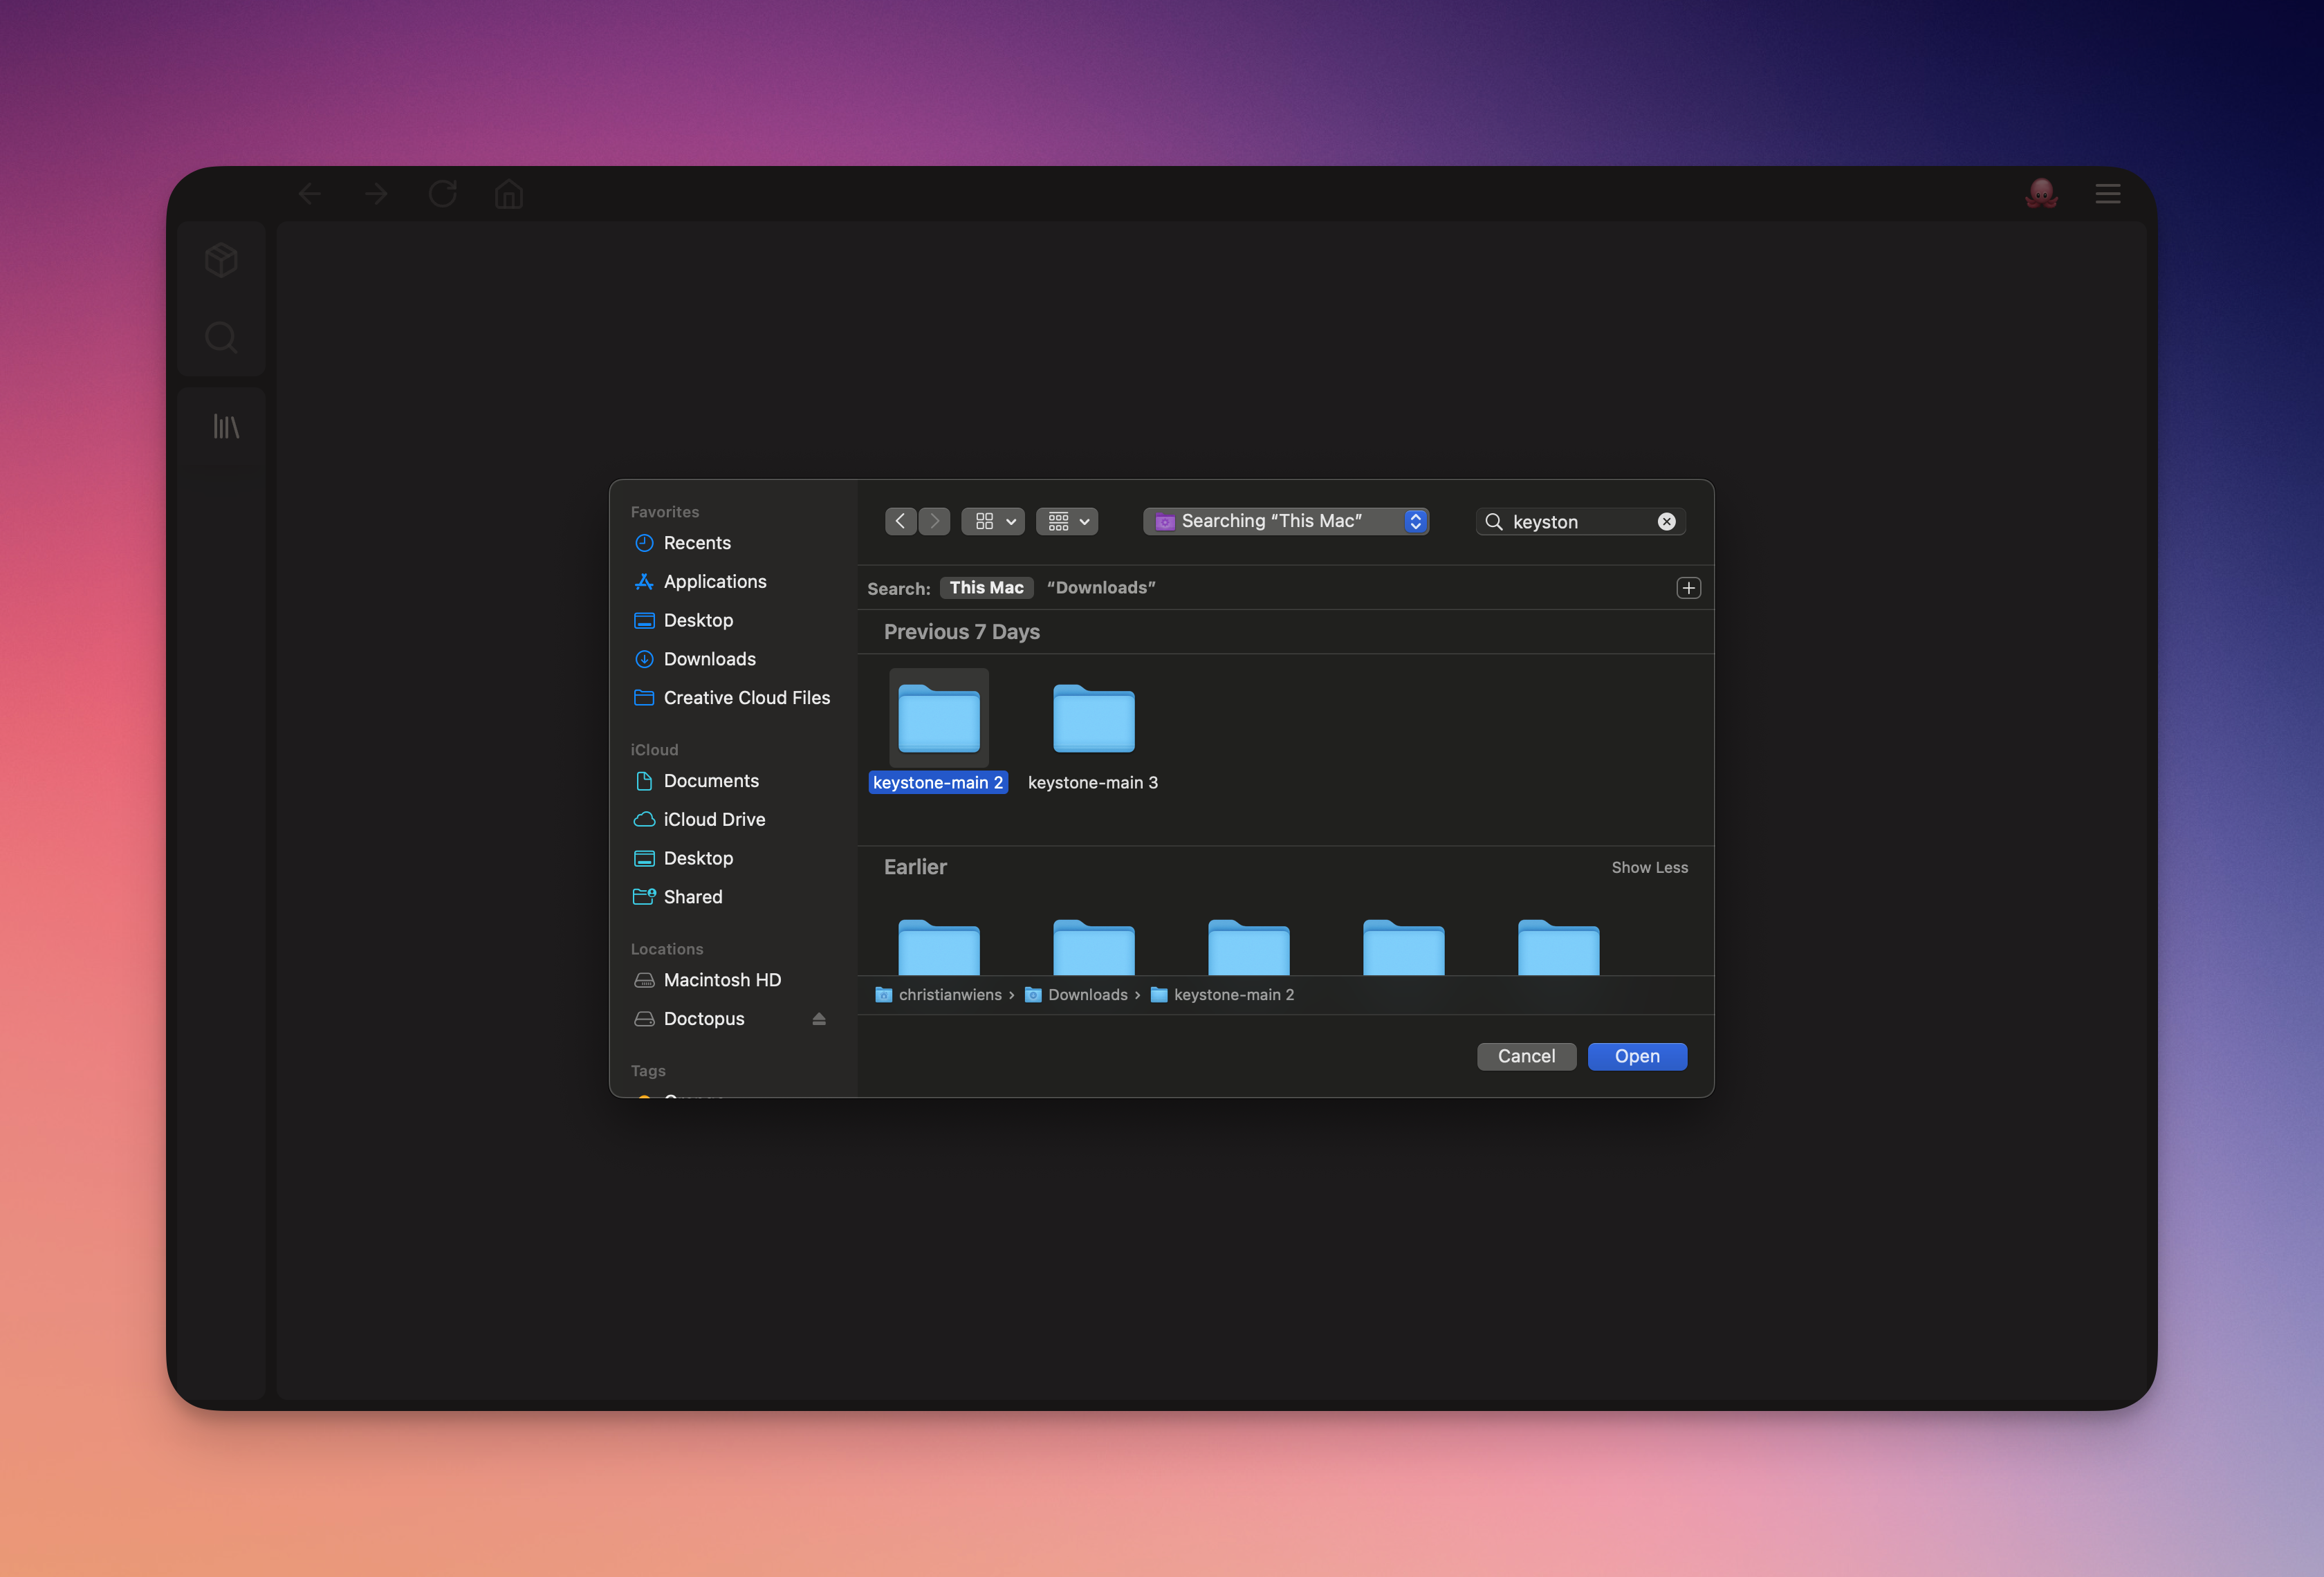Clear the search field with the X icon
Image resolution: width=2324 pixels, height=1577 pixels.
click(1666, 521)
